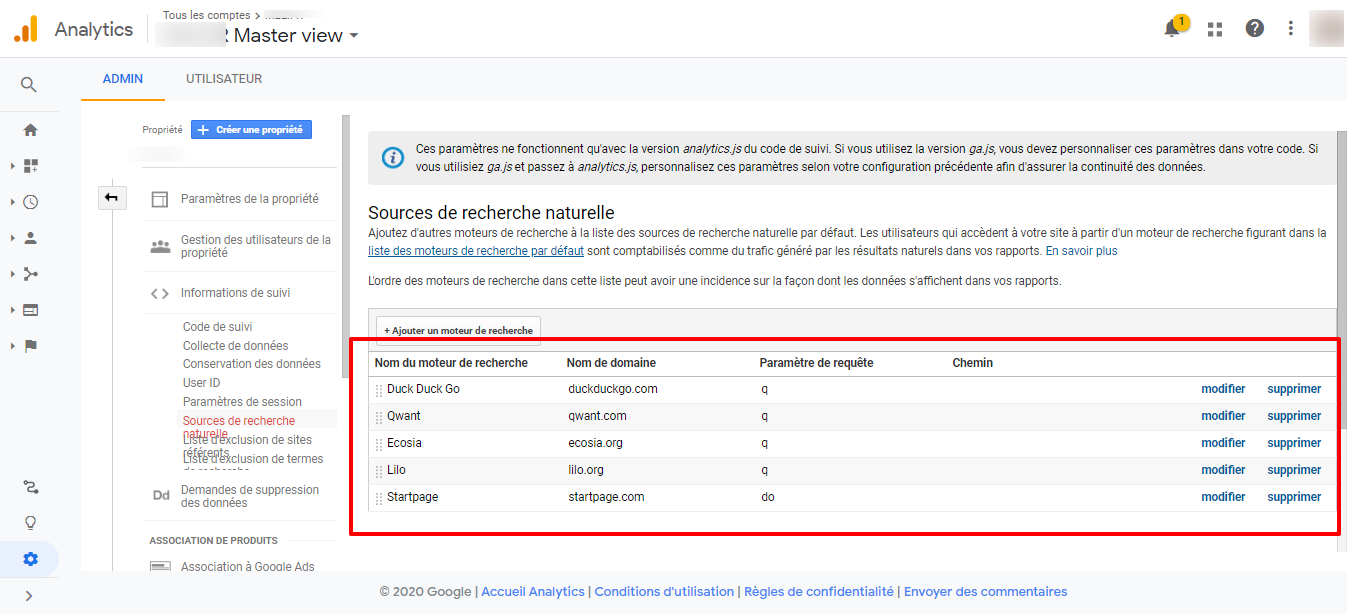
Task: Switch to the UTILISATEUR tab
Action: [224, 79]
